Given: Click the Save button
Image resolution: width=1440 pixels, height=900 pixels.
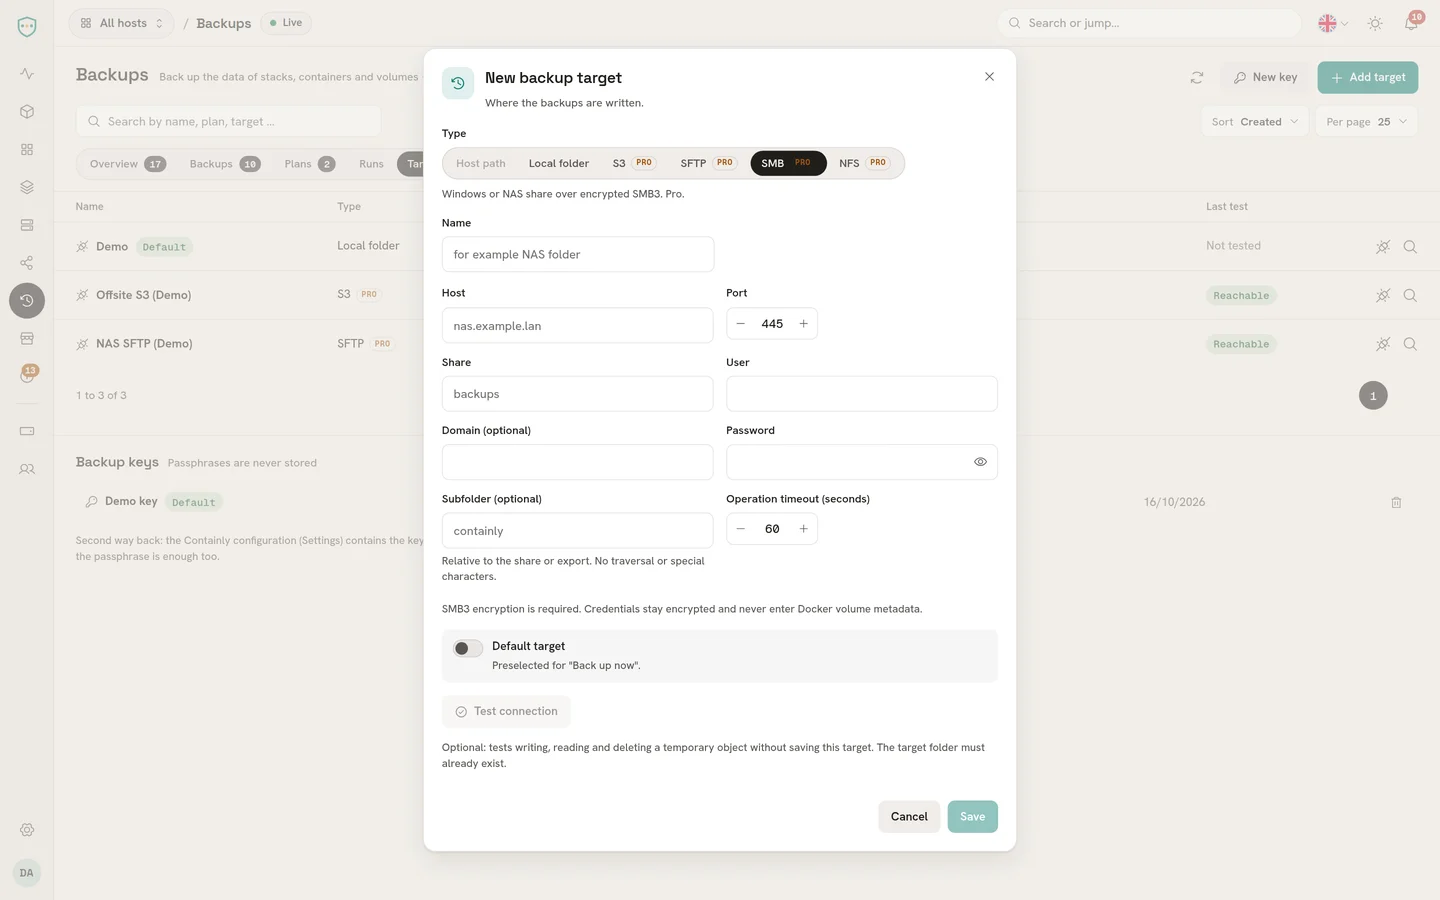Looking at the screenshot, I should [973, 817].
